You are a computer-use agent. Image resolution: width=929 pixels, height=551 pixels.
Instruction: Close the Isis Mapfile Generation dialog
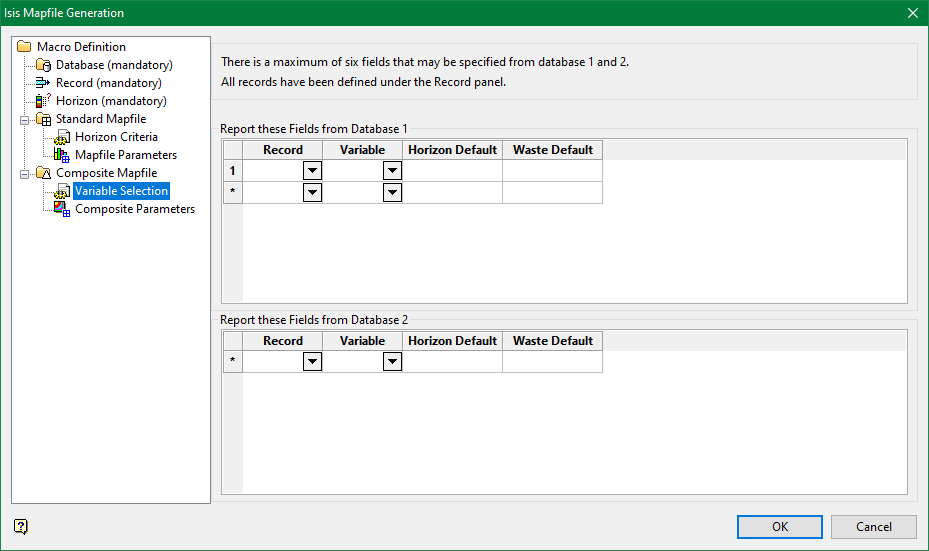(x=913, y=13)
